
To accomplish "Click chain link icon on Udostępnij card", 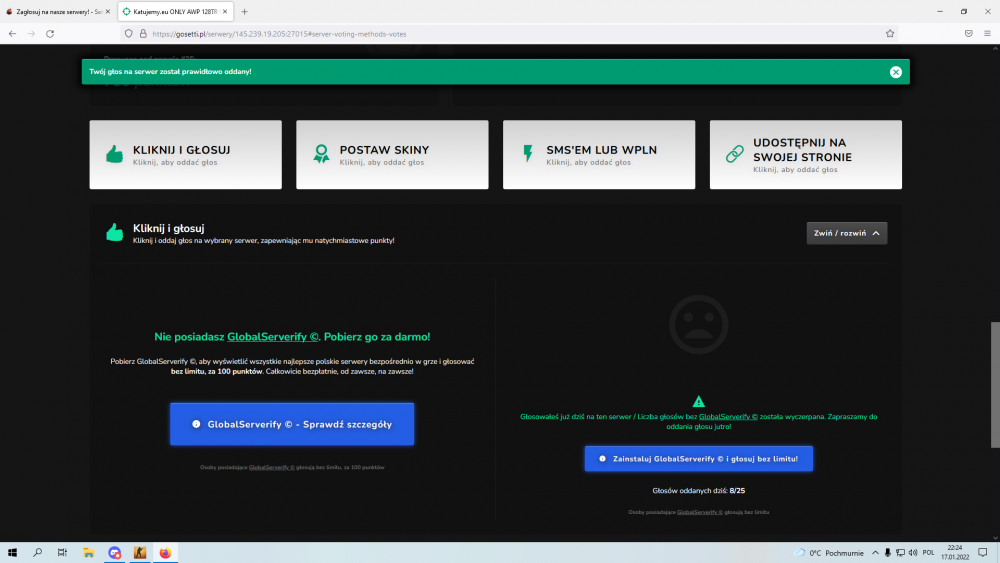I will [x=735, y=154].
